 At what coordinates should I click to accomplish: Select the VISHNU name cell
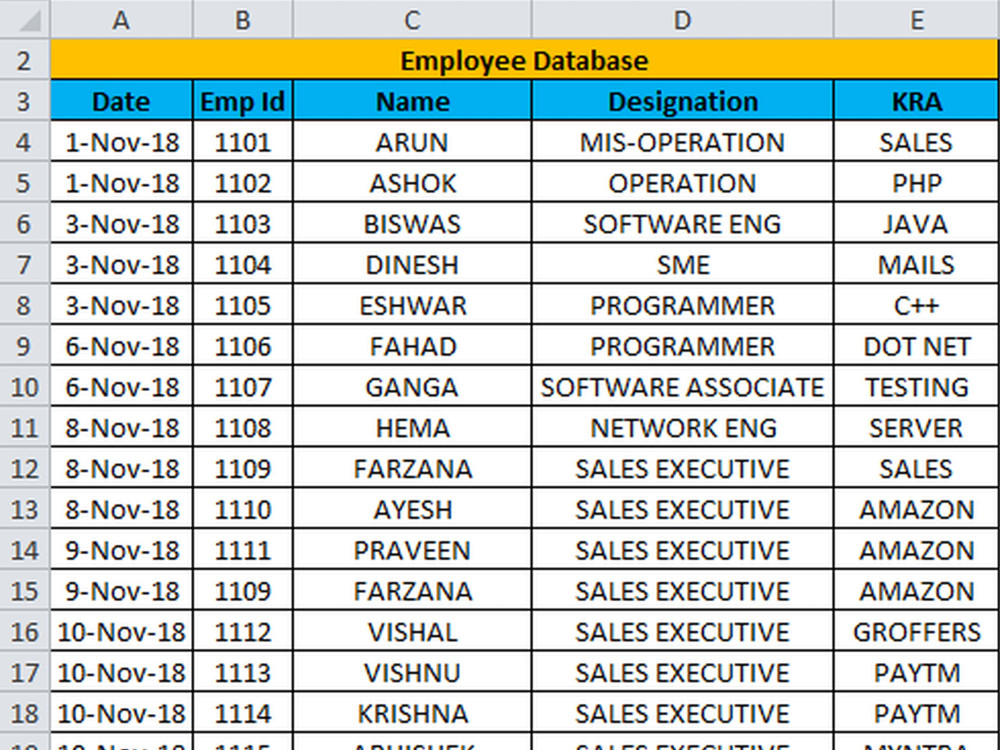tap(412, 672)
